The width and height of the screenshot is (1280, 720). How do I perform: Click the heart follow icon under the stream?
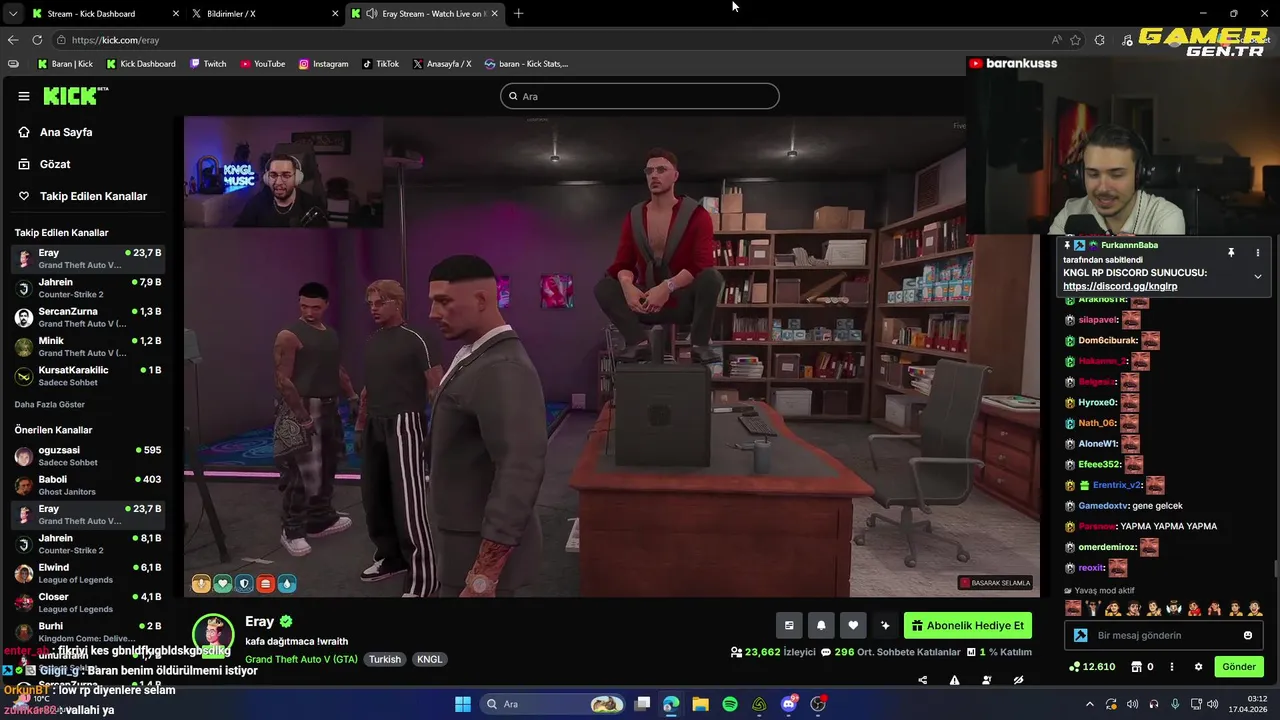pyautogui.click(x=853, y=626)
